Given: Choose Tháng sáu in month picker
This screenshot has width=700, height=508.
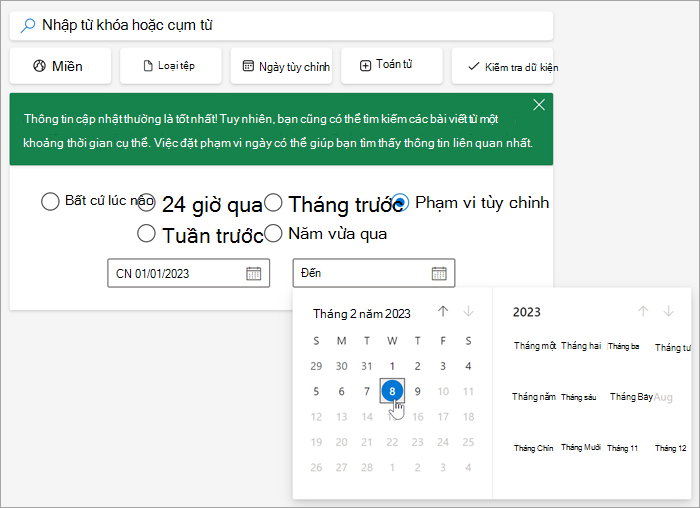Looking at the screenshot, I should [x=579, y=397].
